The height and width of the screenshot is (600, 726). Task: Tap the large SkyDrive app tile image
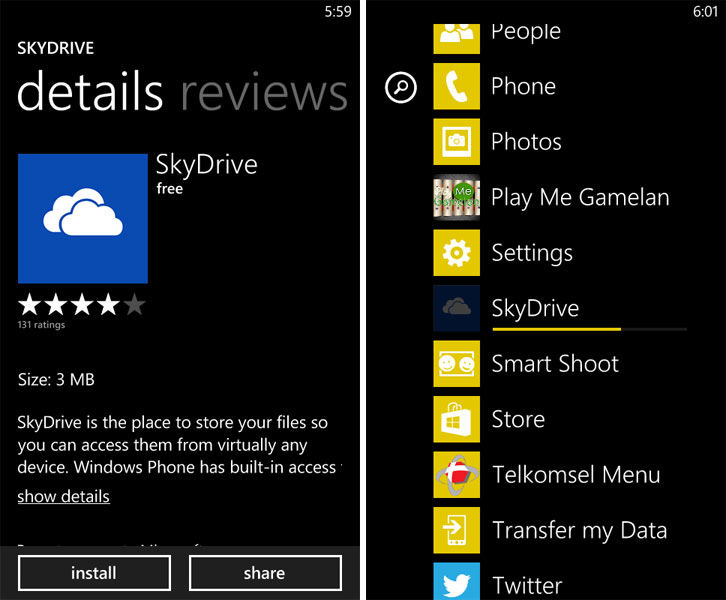pos(83,219)
